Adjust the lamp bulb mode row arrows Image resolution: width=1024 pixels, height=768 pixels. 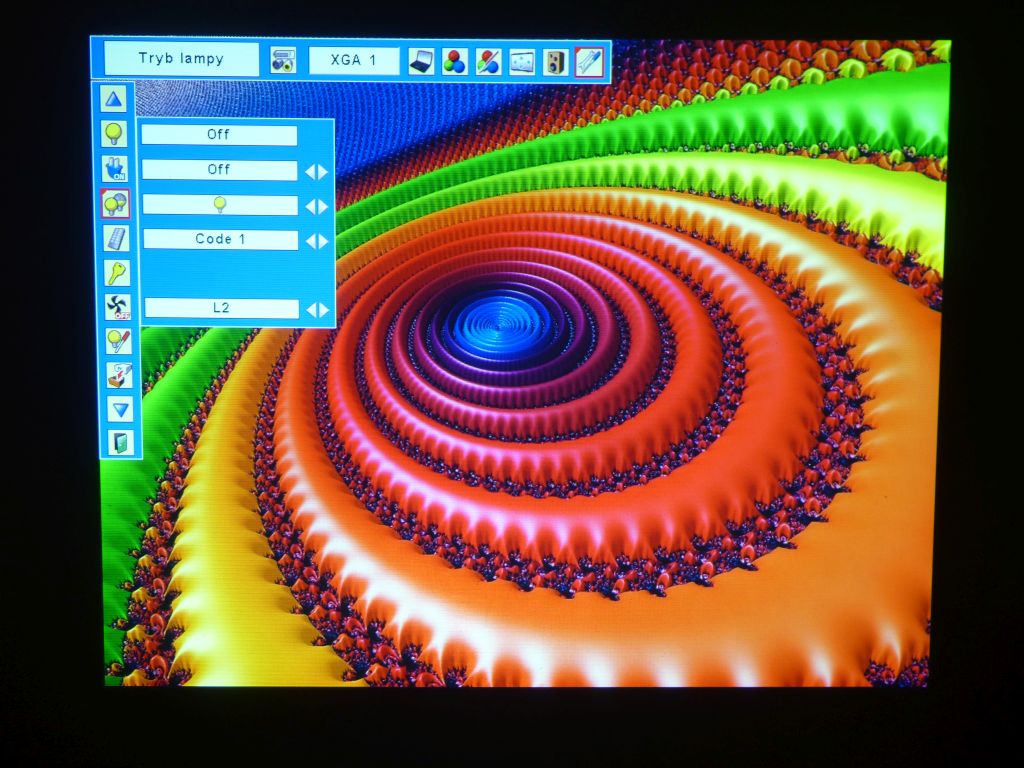(316, 206)
